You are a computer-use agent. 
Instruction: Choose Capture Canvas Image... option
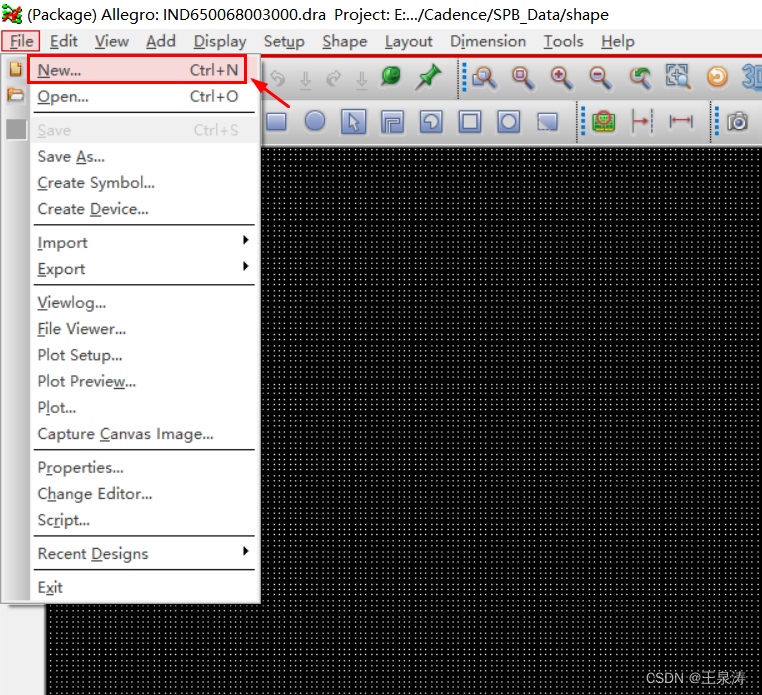pos(125,434)
